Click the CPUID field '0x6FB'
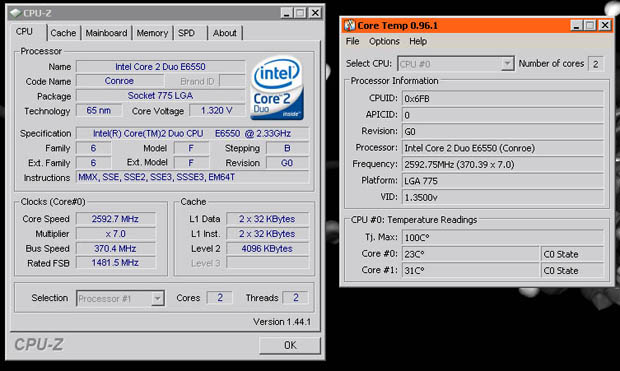Image resolution: width=620 pixels, height=371 pixels. pyautogui.click(x=503, y=98)
